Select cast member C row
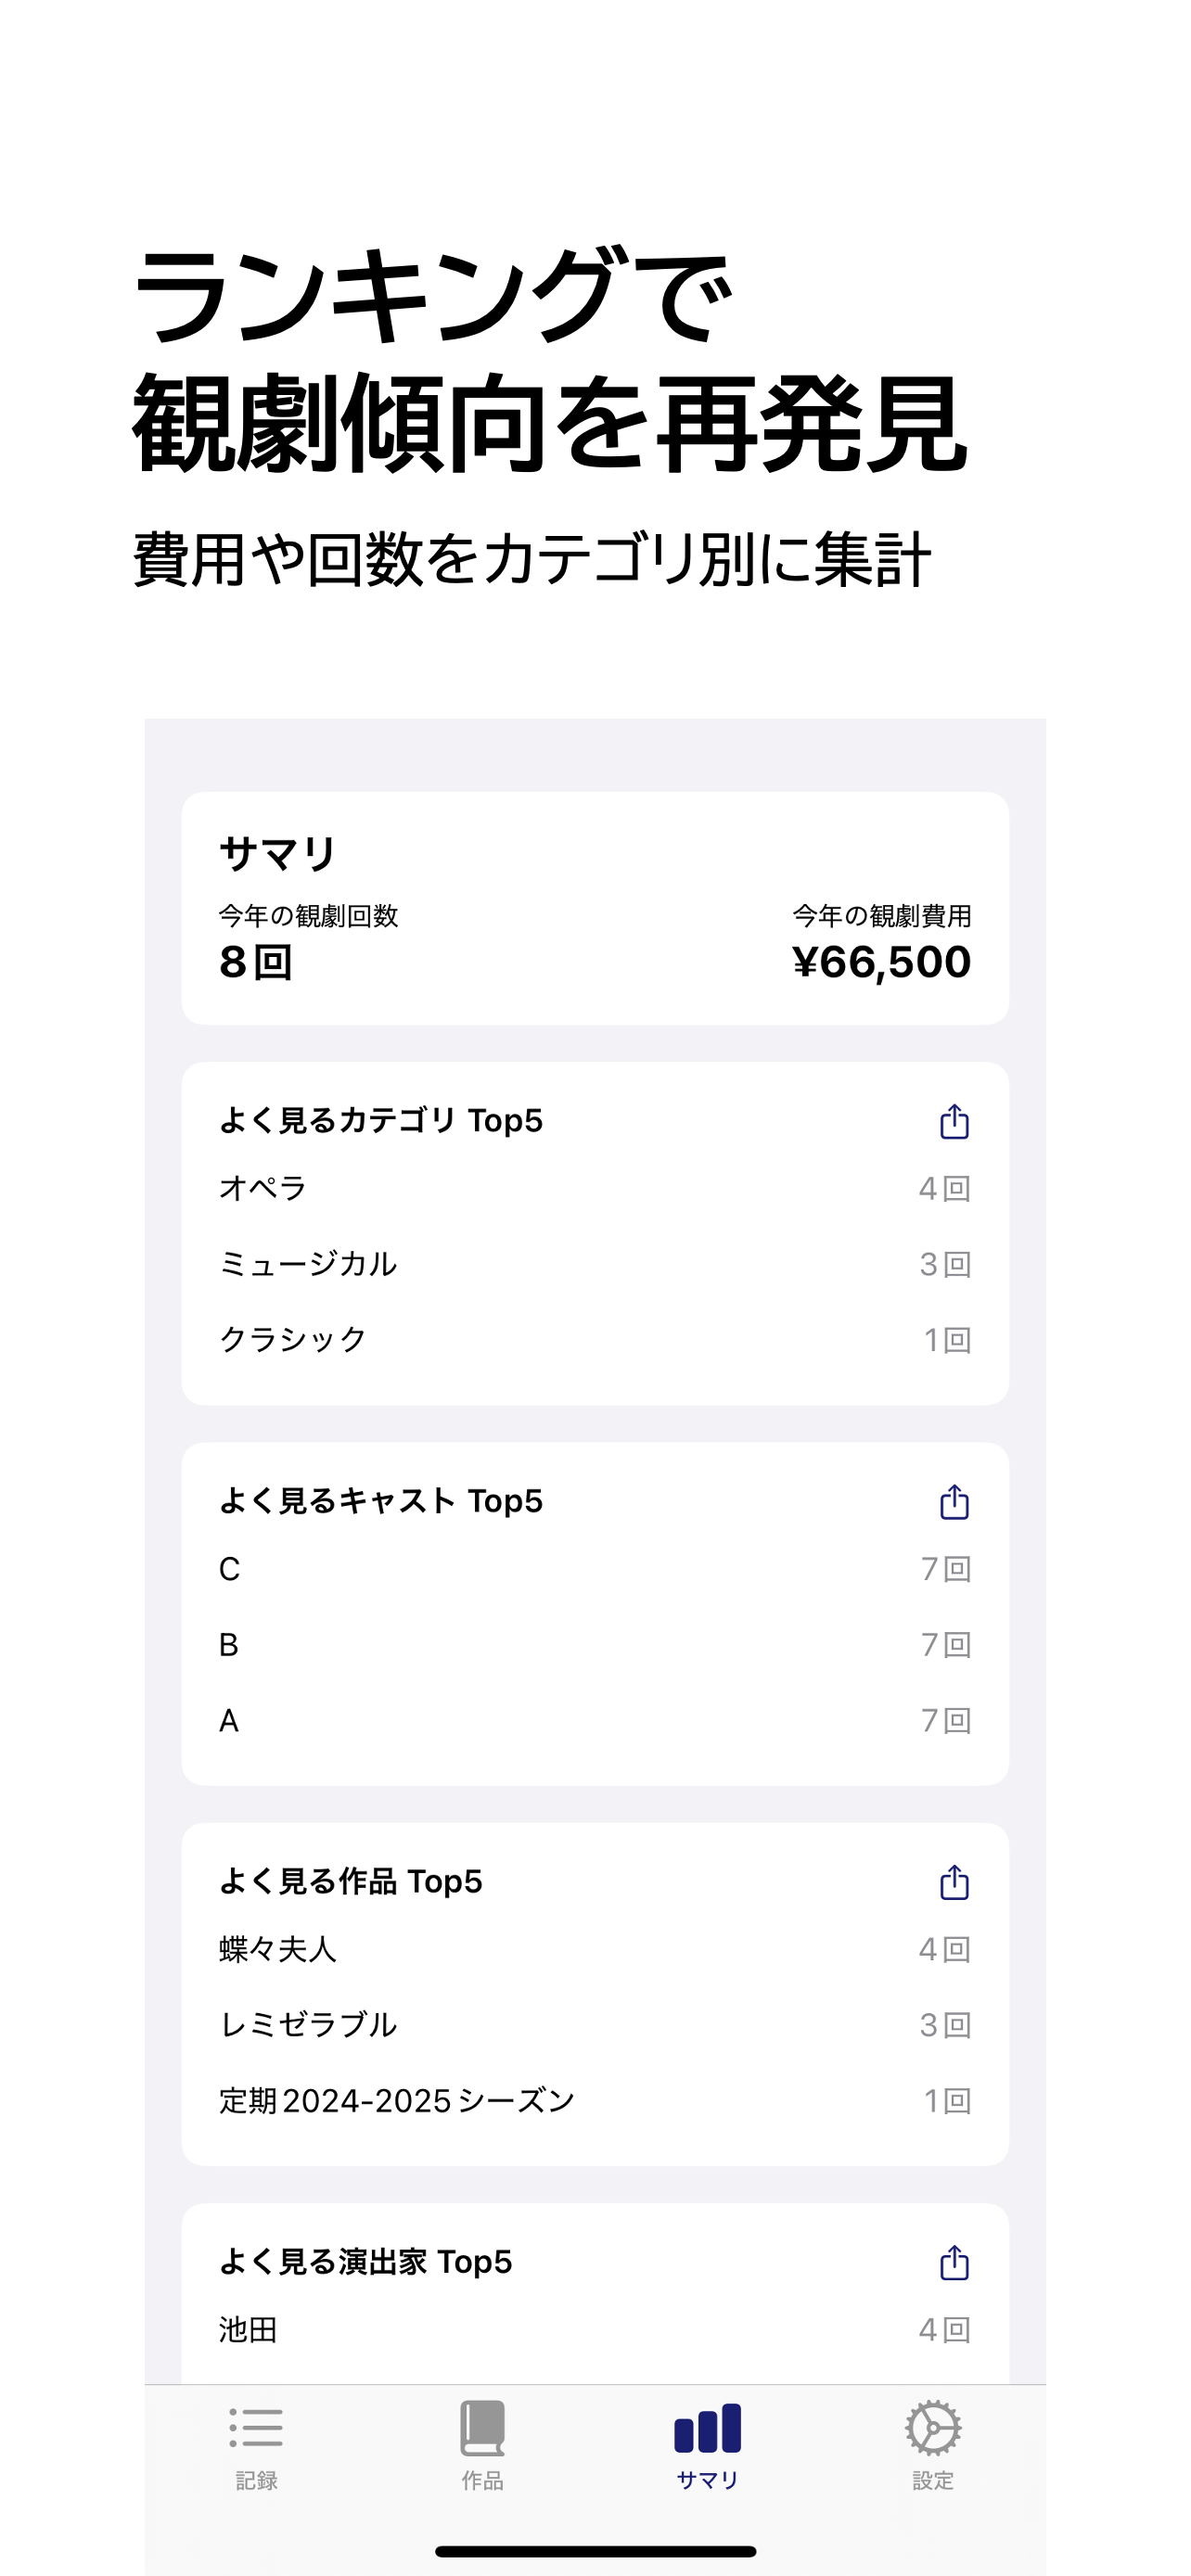 click(x=594, y=1569)
